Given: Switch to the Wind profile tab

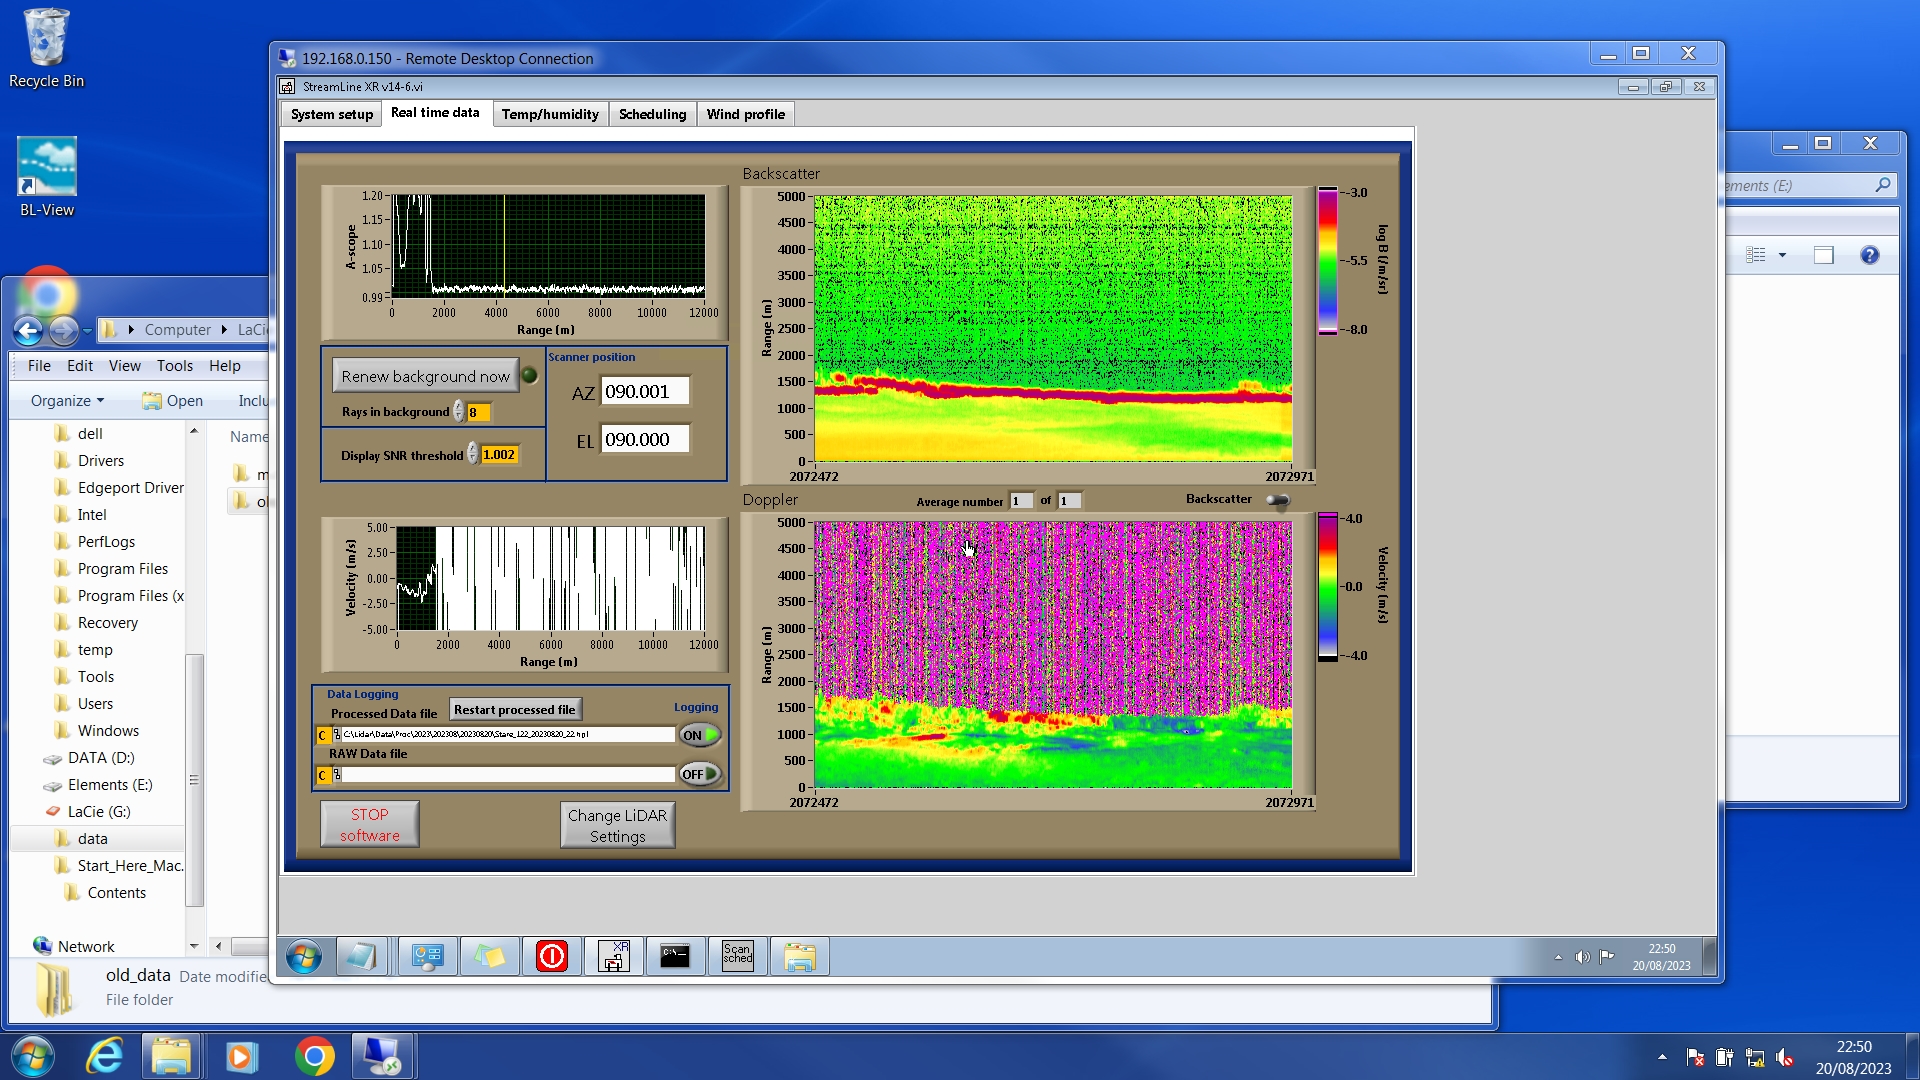Looking at the screenshot, I should (x=745, y=114).
